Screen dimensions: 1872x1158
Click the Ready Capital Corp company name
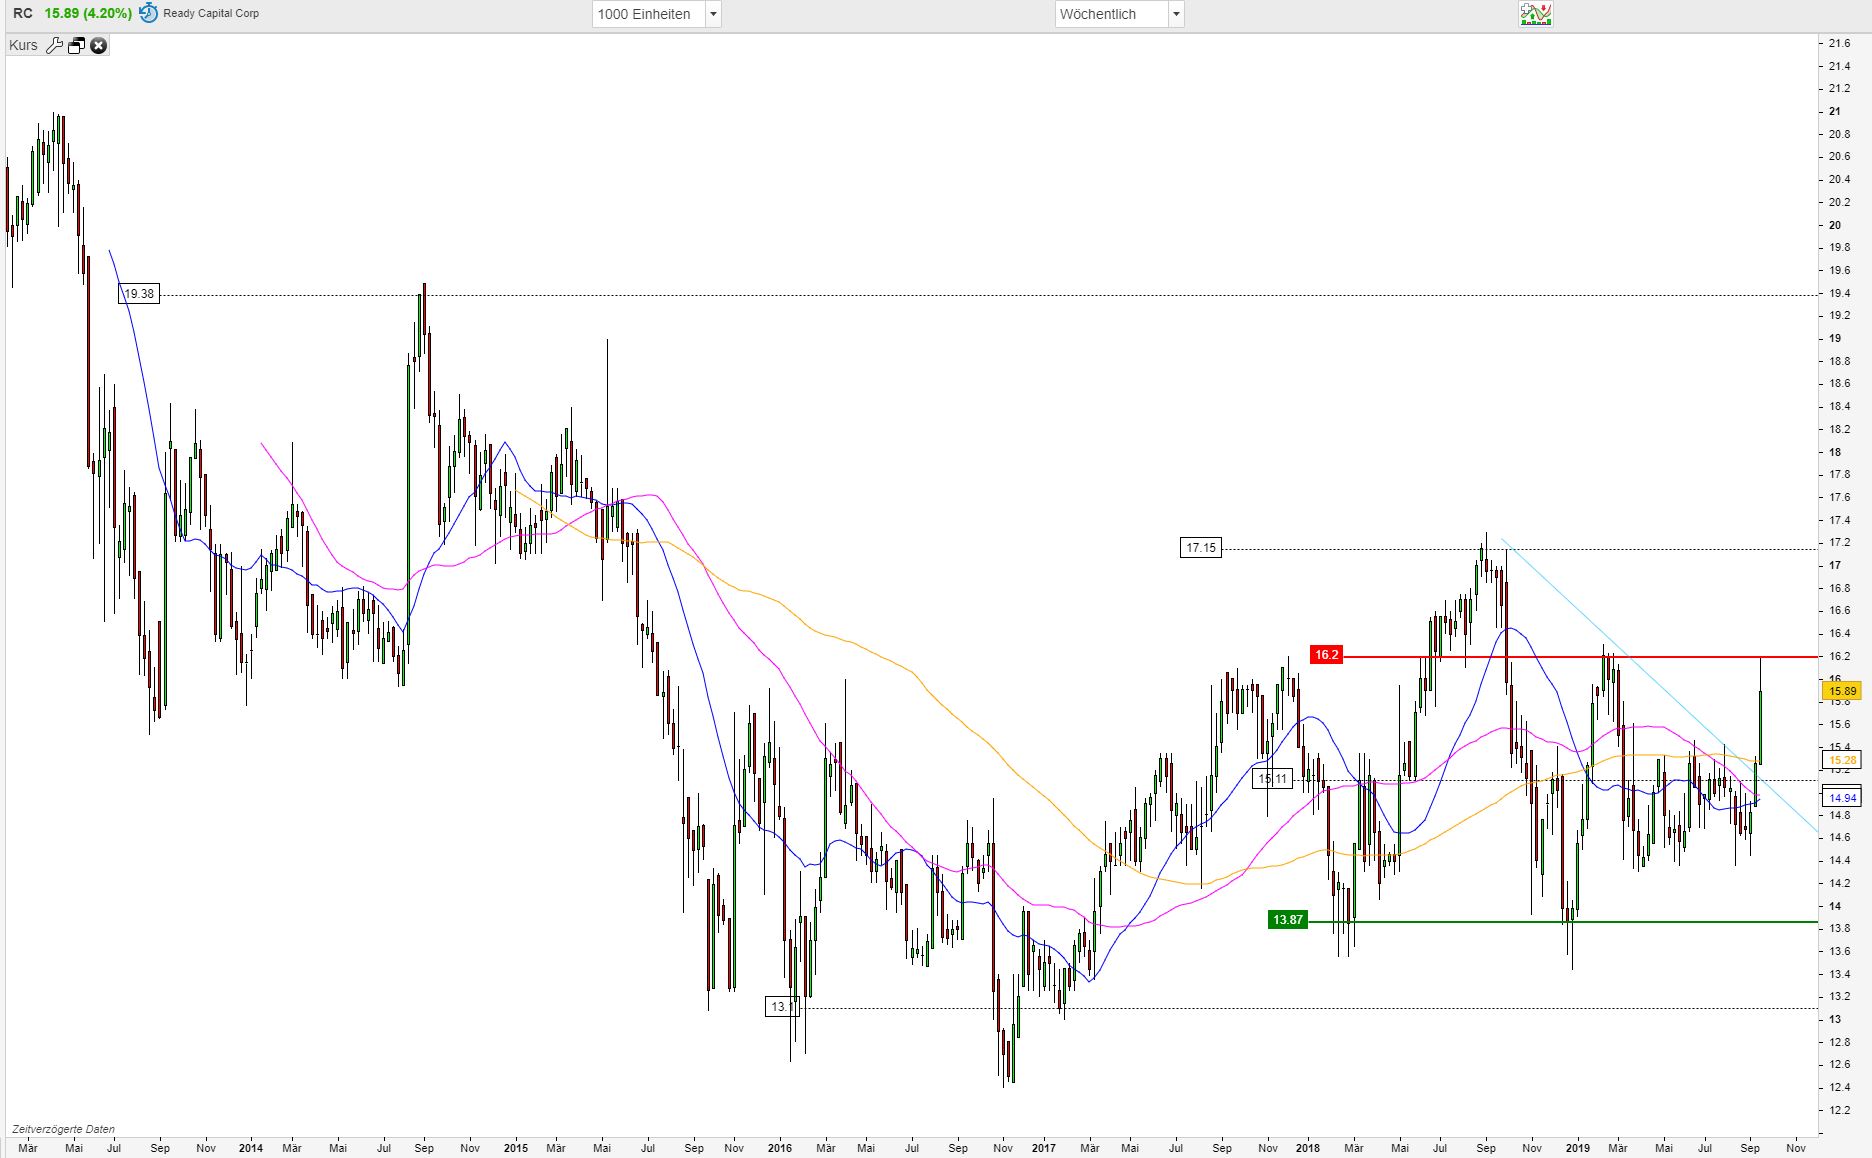pyautogui.click(x=210, y=13)
